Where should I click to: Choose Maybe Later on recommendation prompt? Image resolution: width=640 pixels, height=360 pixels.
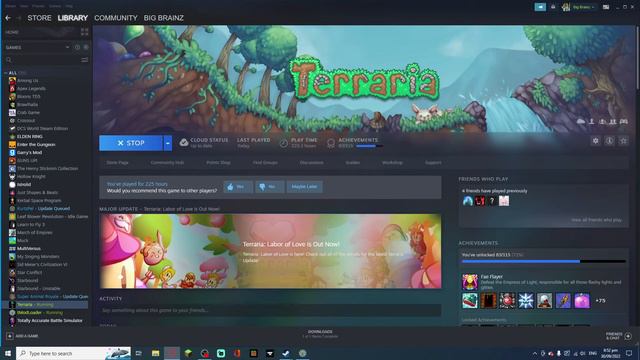point(304,187)
